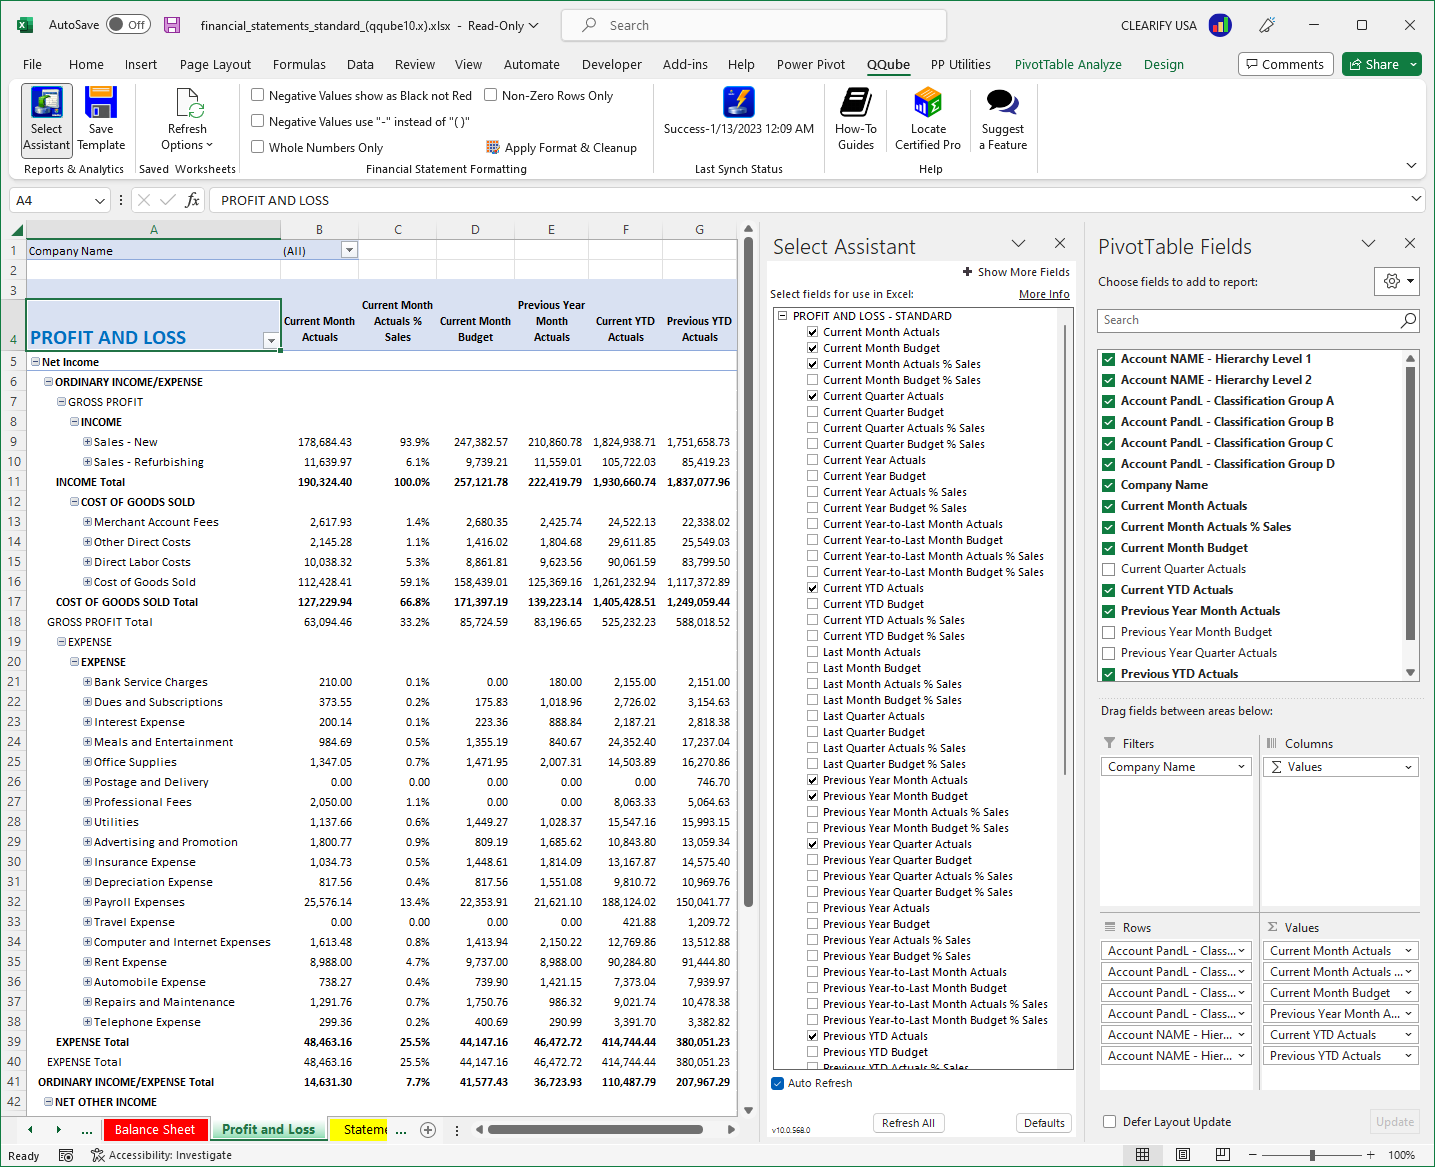Click the Suggest a Feature icon
Viewport: 1435px width, 1167px height.
1001,118
